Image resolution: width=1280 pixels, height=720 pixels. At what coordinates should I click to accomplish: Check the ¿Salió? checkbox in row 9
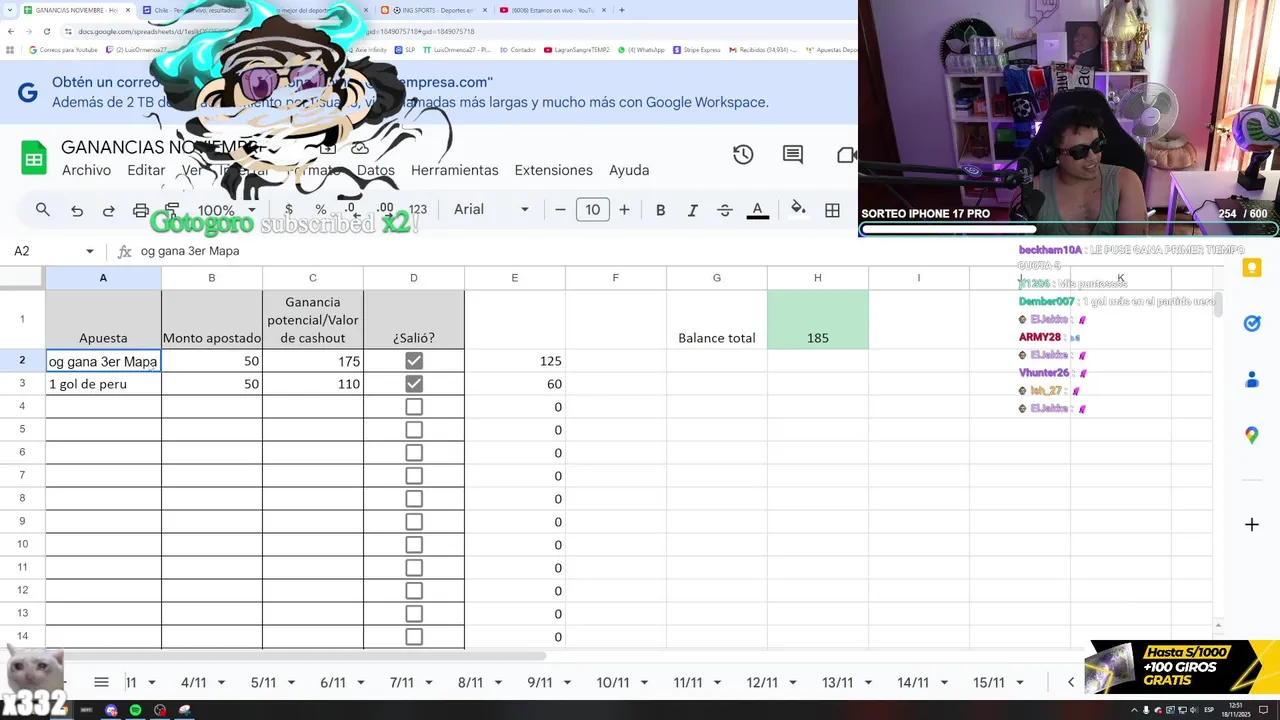tap(414, 522)
